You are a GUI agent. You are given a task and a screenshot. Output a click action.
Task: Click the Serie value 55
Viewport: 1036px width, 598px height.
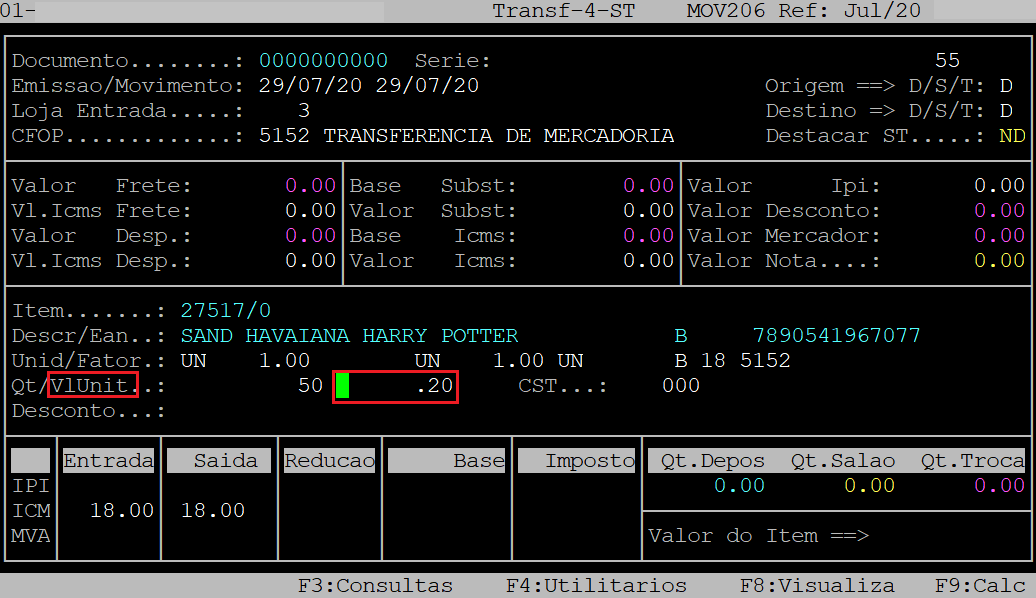point(946,61)
